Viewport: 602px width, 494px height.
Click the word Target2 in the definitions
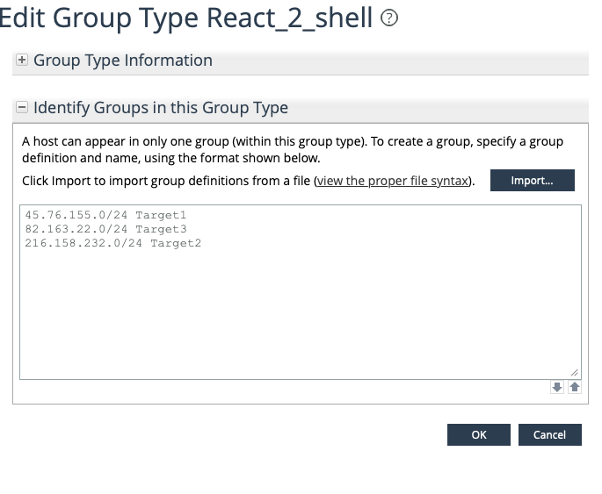coord(176,243)
